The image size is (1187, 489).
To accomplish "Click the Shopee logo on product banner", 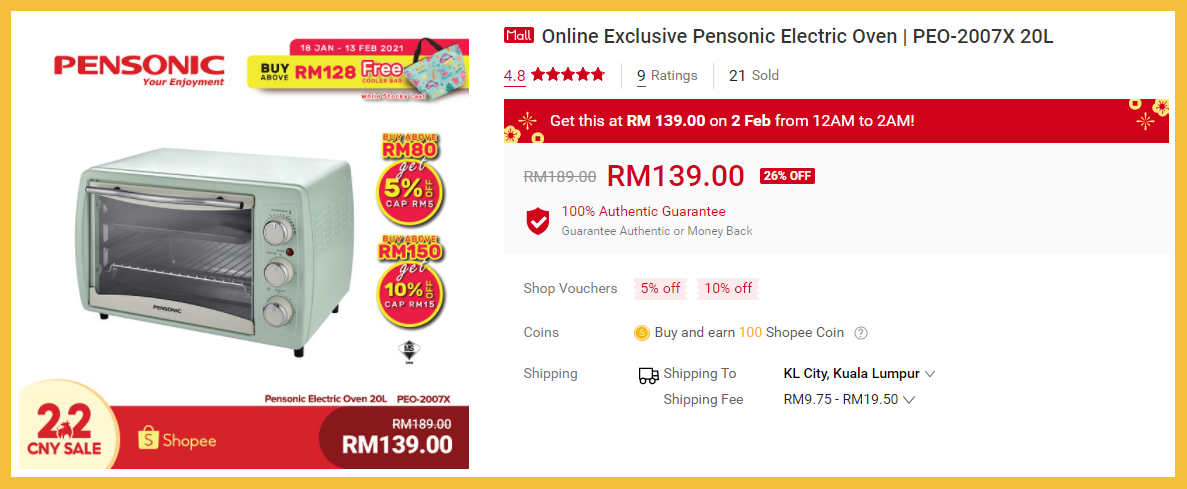I will [177, 440].
